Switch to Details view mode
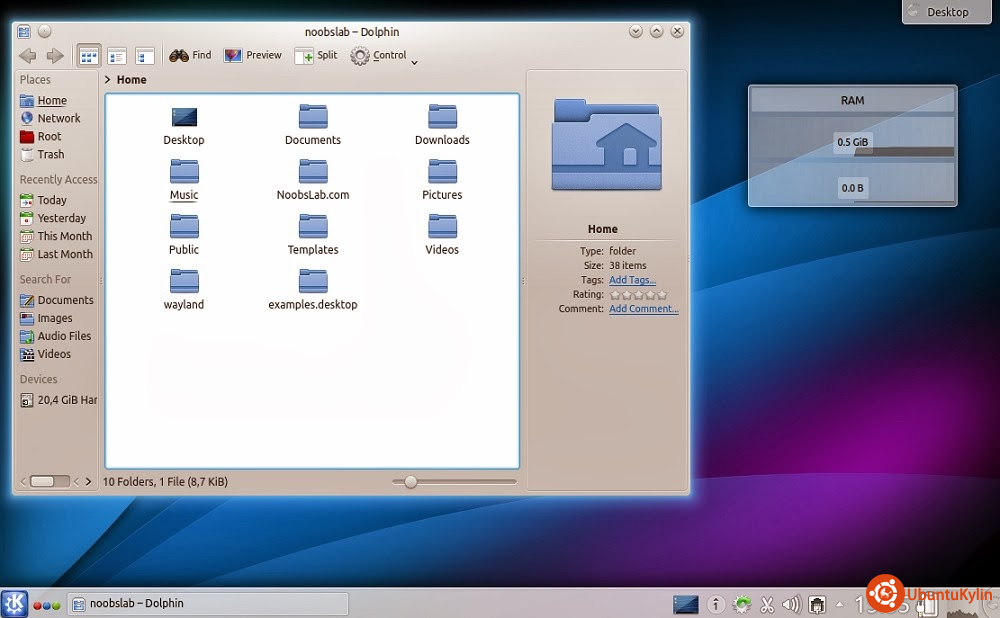The image size is (1000, 618). coord(117,56)
